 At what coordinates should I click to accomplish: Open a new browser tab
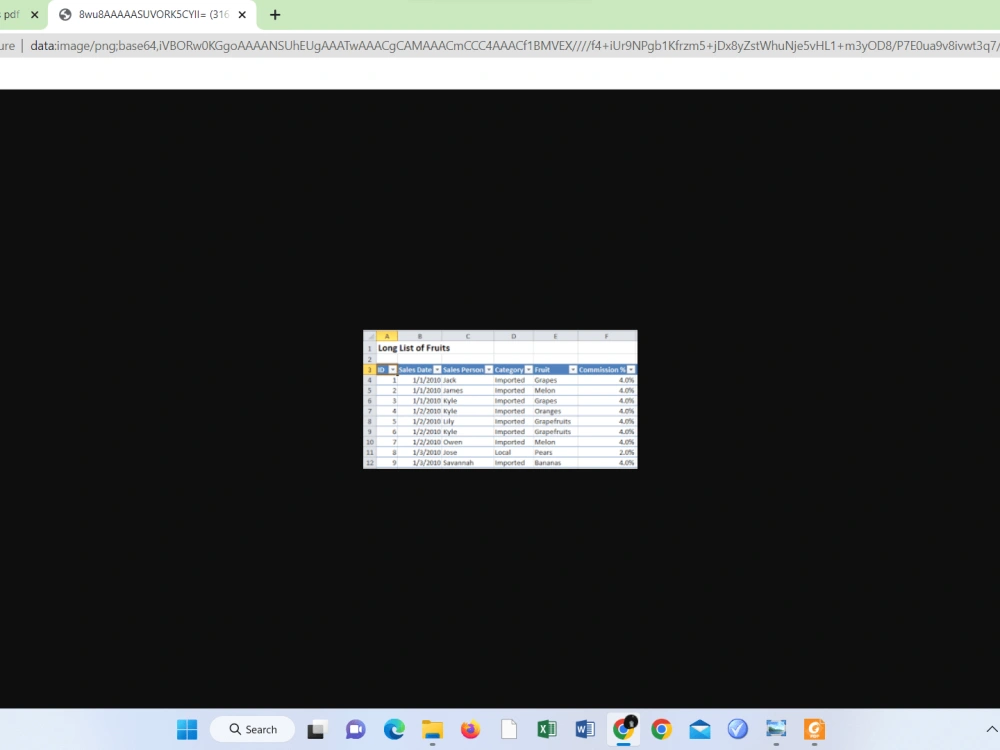click(x=275, y=15)
